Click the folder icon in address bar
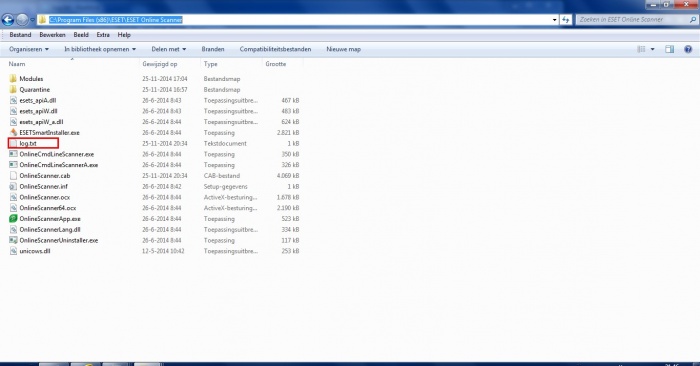The image size is (700, 366). pos(42,20)
